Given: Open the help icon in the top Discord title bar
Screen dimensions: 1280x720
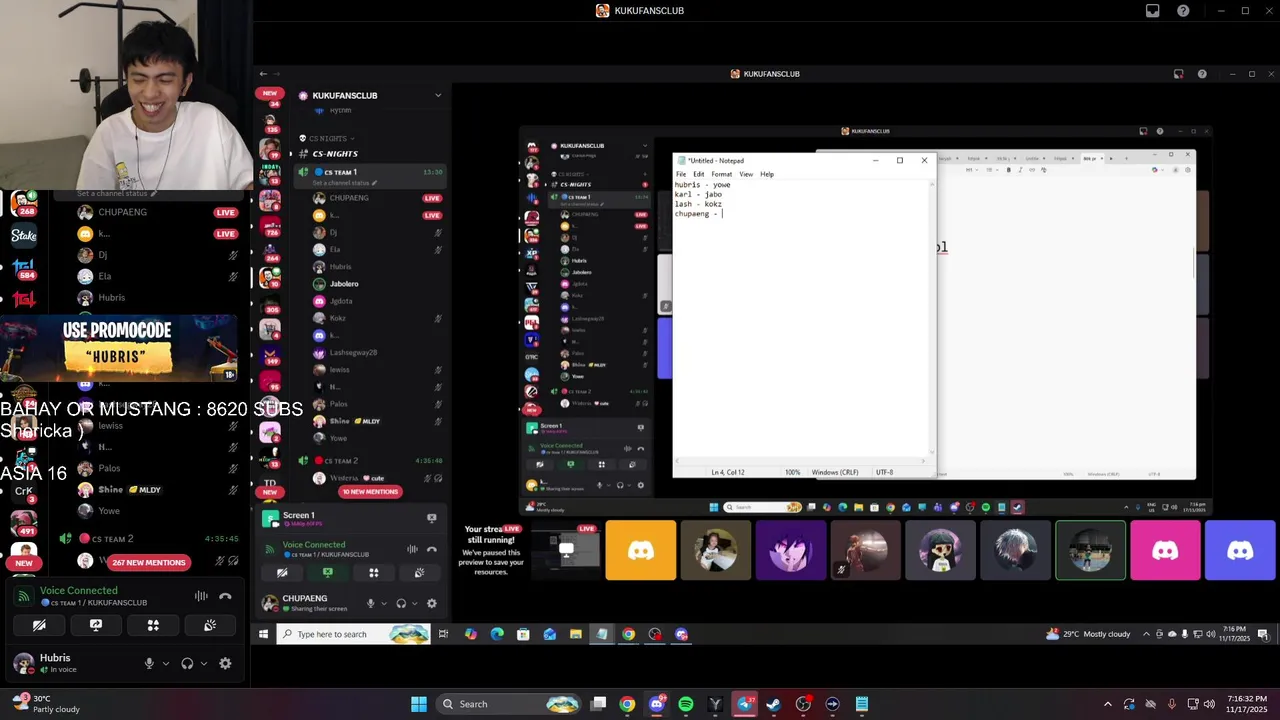Looking at the screenshot, I should 1184,11.
